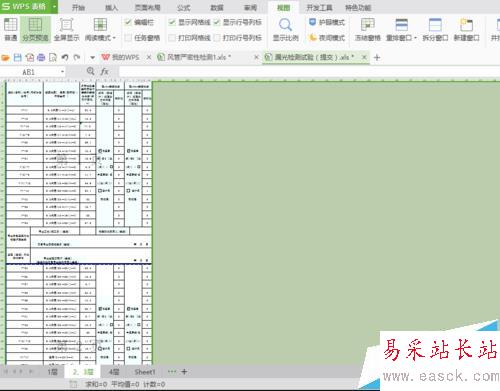Click New Window (新建窗口) icon
Screen dimensions: 500x391
coord(466,25)
